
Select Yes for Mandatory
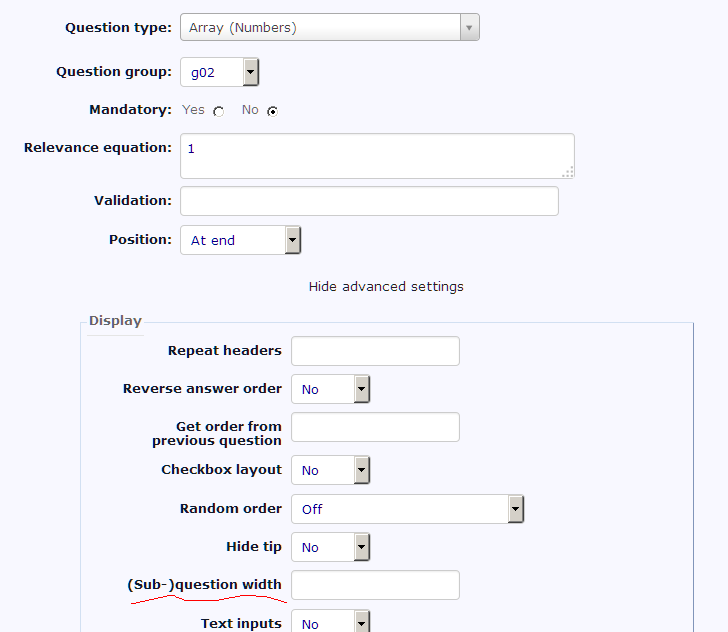pyautogui.click(x=218, y=111)
